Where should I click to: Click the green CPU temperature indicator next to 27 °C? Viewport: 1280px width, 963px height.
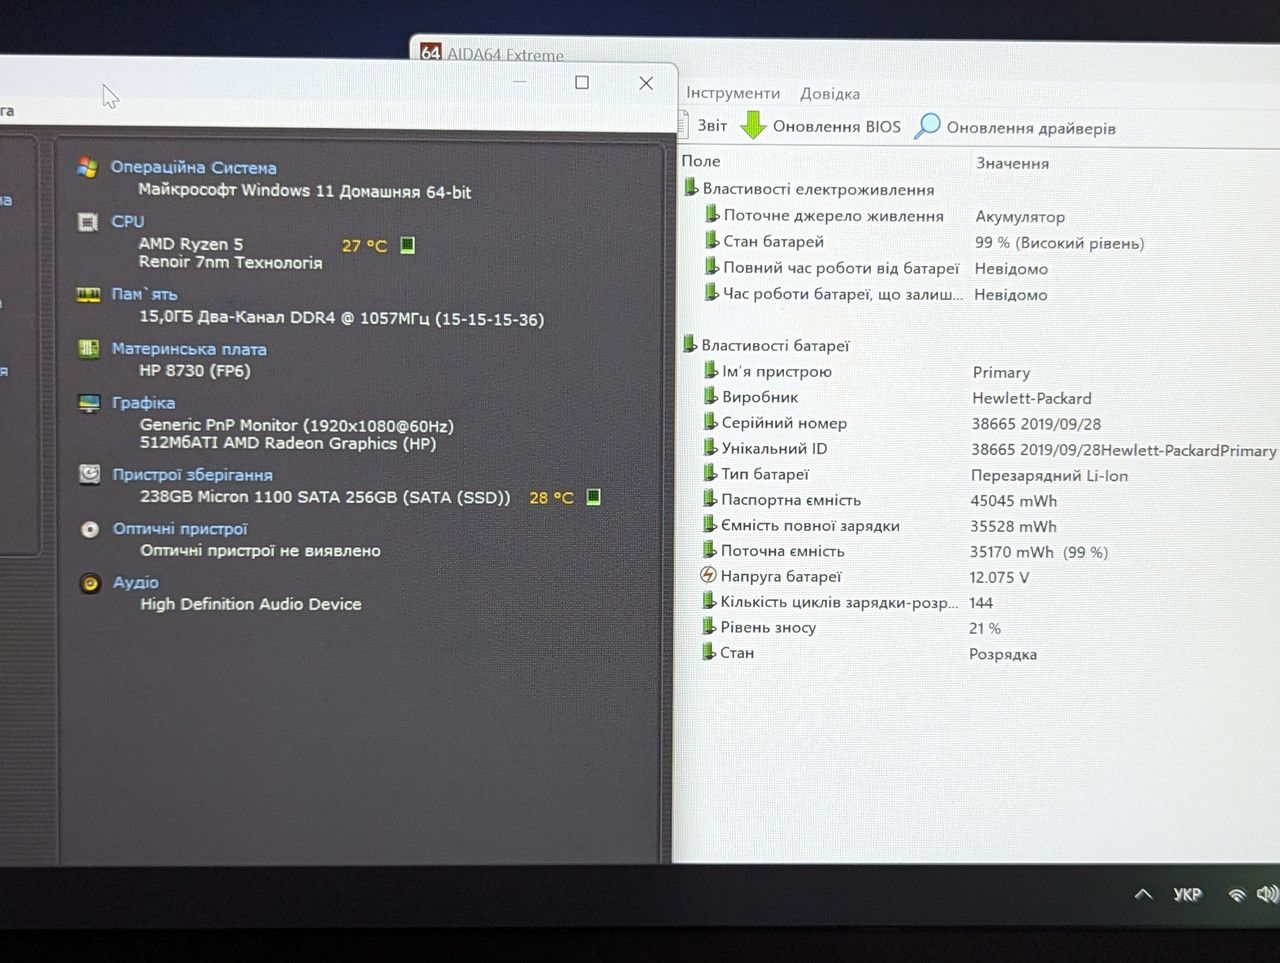(407, 245)
